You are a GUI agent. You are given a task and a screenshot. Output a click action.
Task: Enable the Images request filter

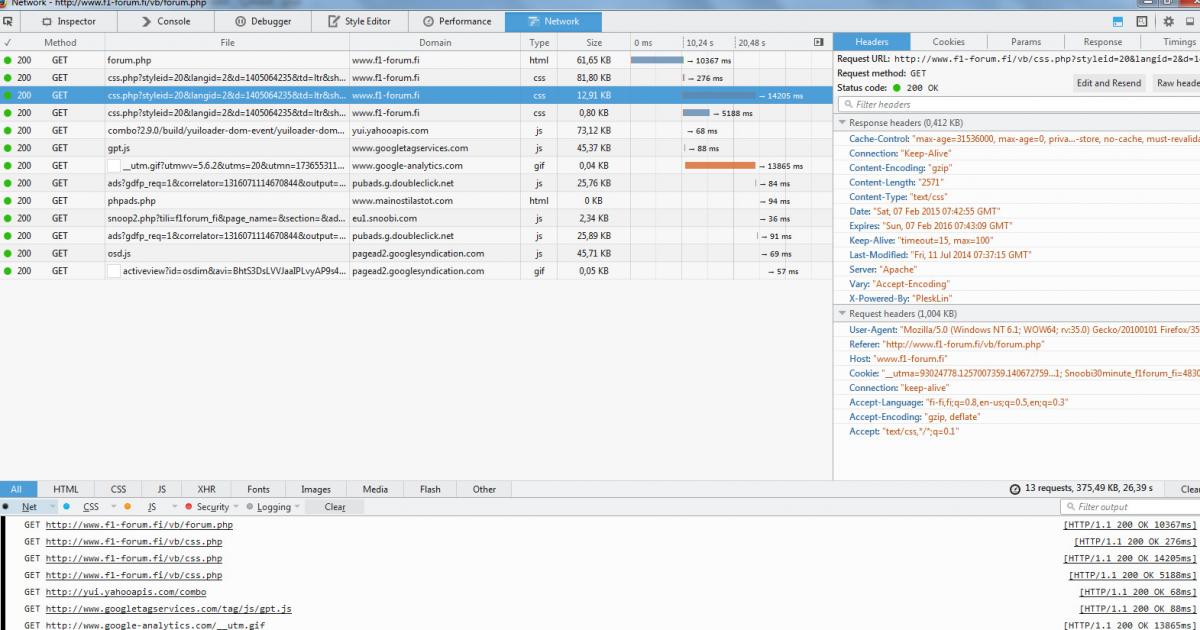(x=315, y=489)
